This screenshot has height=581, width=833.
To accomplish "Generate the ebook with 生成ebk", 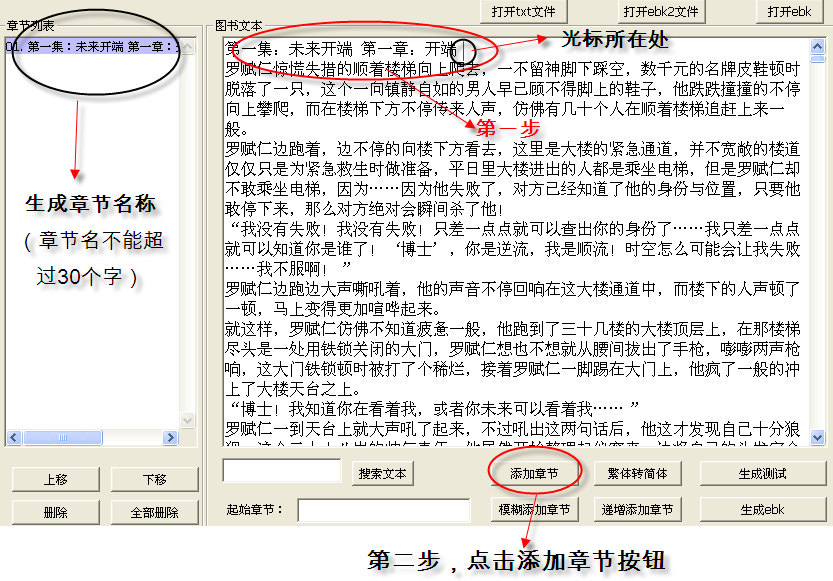I will click(x=762, y=510).
